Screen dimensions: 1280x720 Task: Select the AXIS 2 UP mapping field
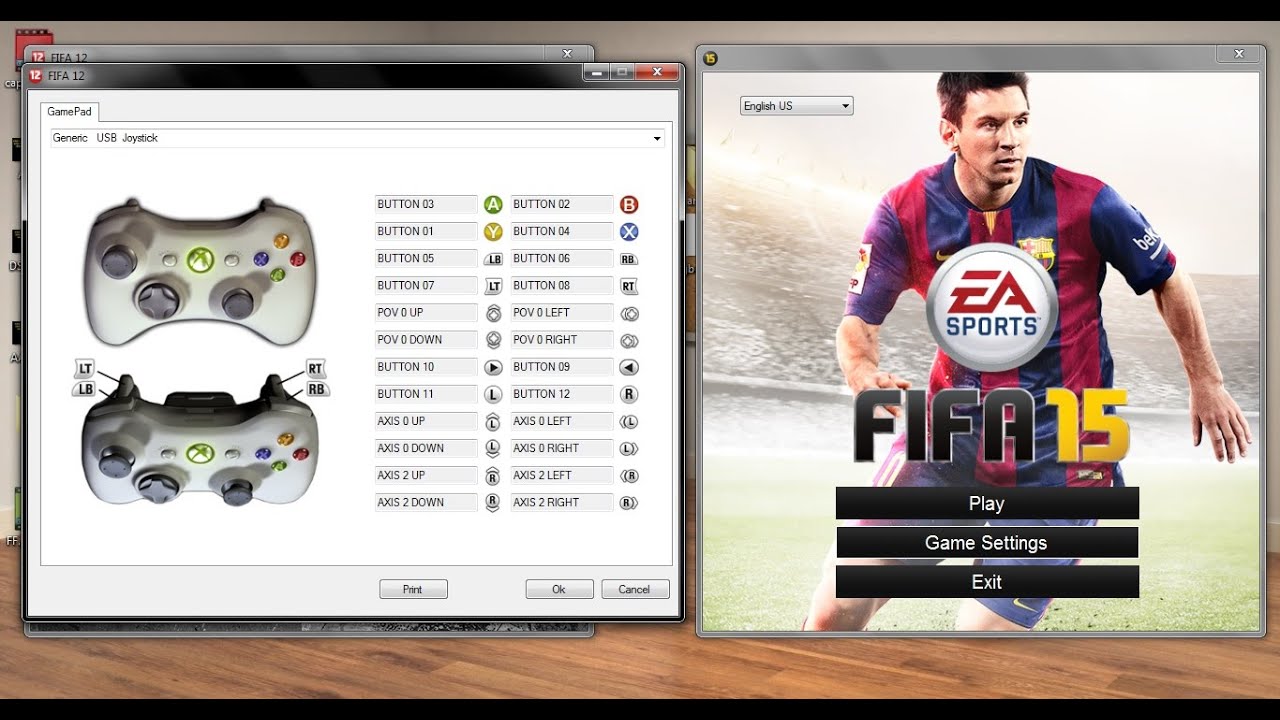pyautogui.click(x=426, y=475)
